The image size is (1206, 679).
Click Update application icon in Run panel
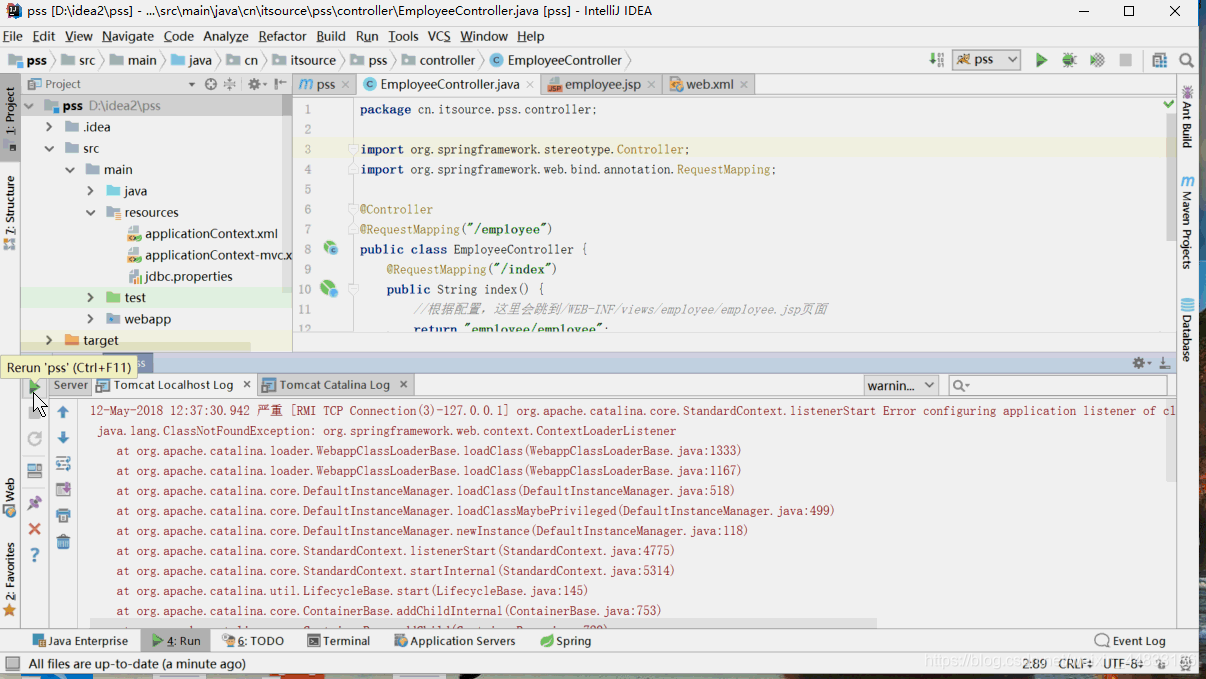click(35, 438)
